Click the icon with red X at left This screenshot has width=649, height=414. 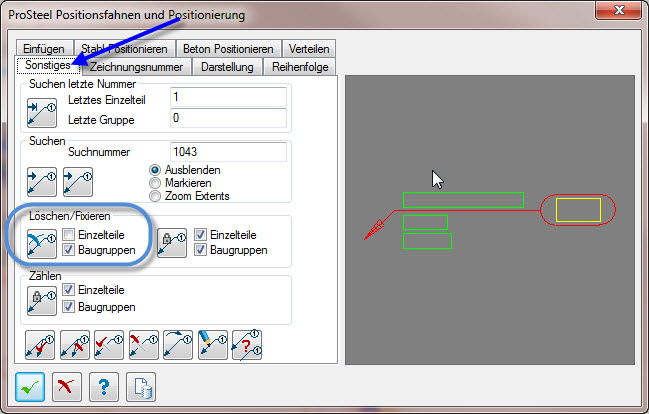tap(144, 345)
